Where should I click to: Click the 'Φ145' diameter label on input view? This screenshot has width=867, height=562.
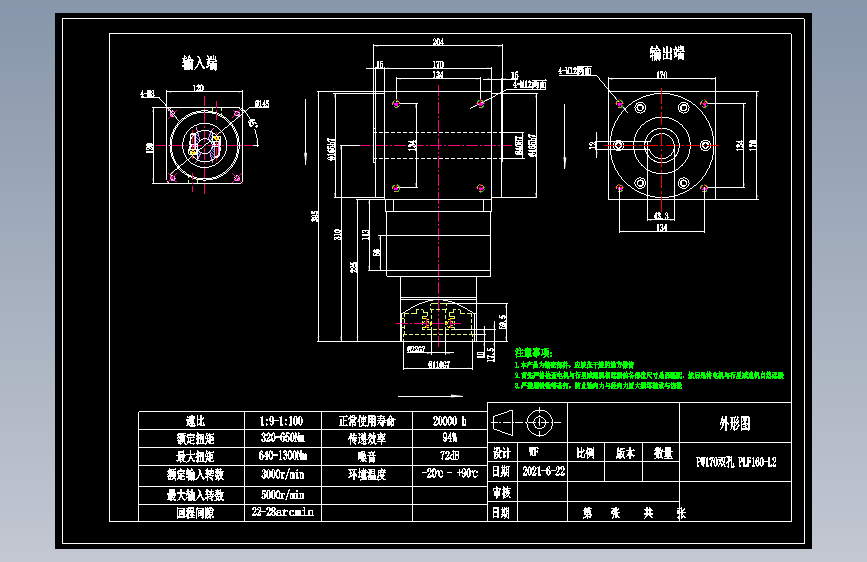(262, 103)
